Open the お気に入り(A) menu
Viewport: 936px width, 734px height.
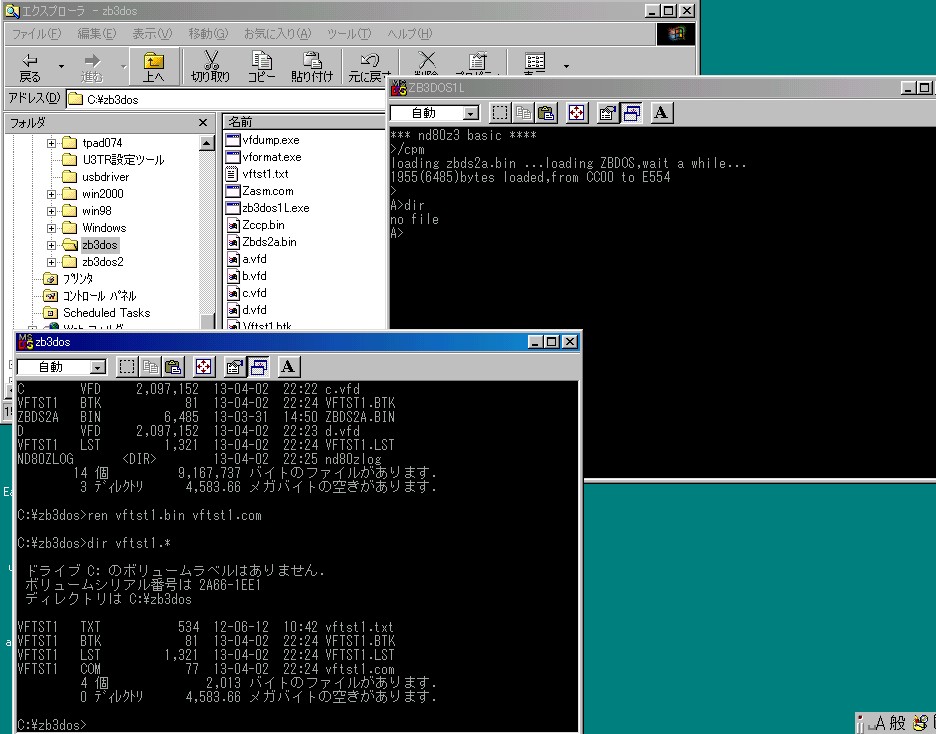(277, 34)
